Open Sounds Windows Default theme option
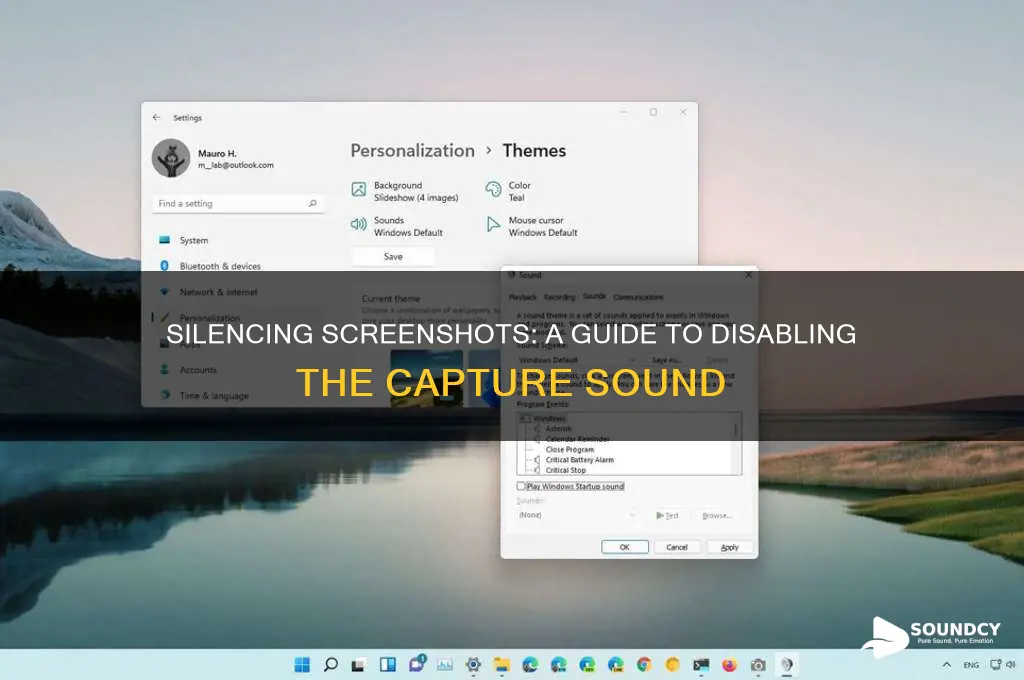 coord(397,226)
